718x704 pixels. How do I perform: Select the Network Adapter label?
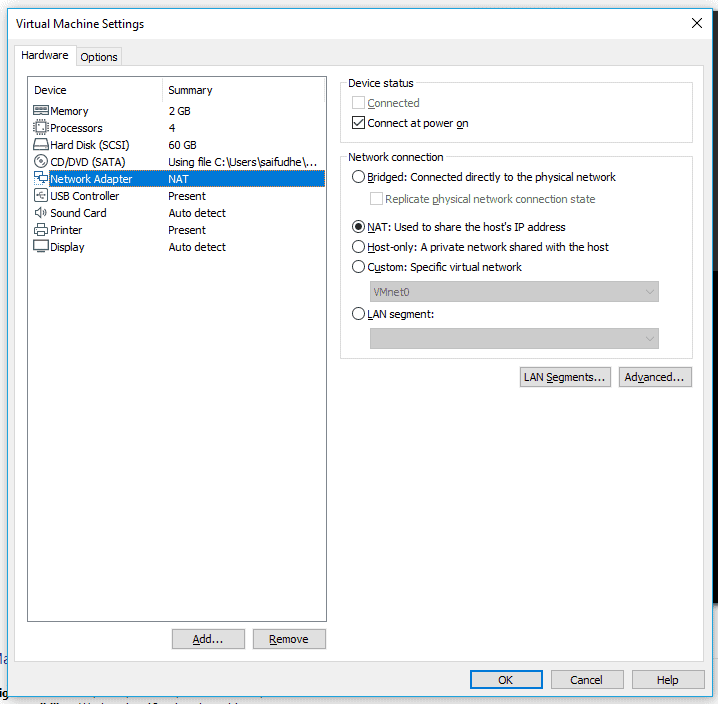click(x=91, y=179)
